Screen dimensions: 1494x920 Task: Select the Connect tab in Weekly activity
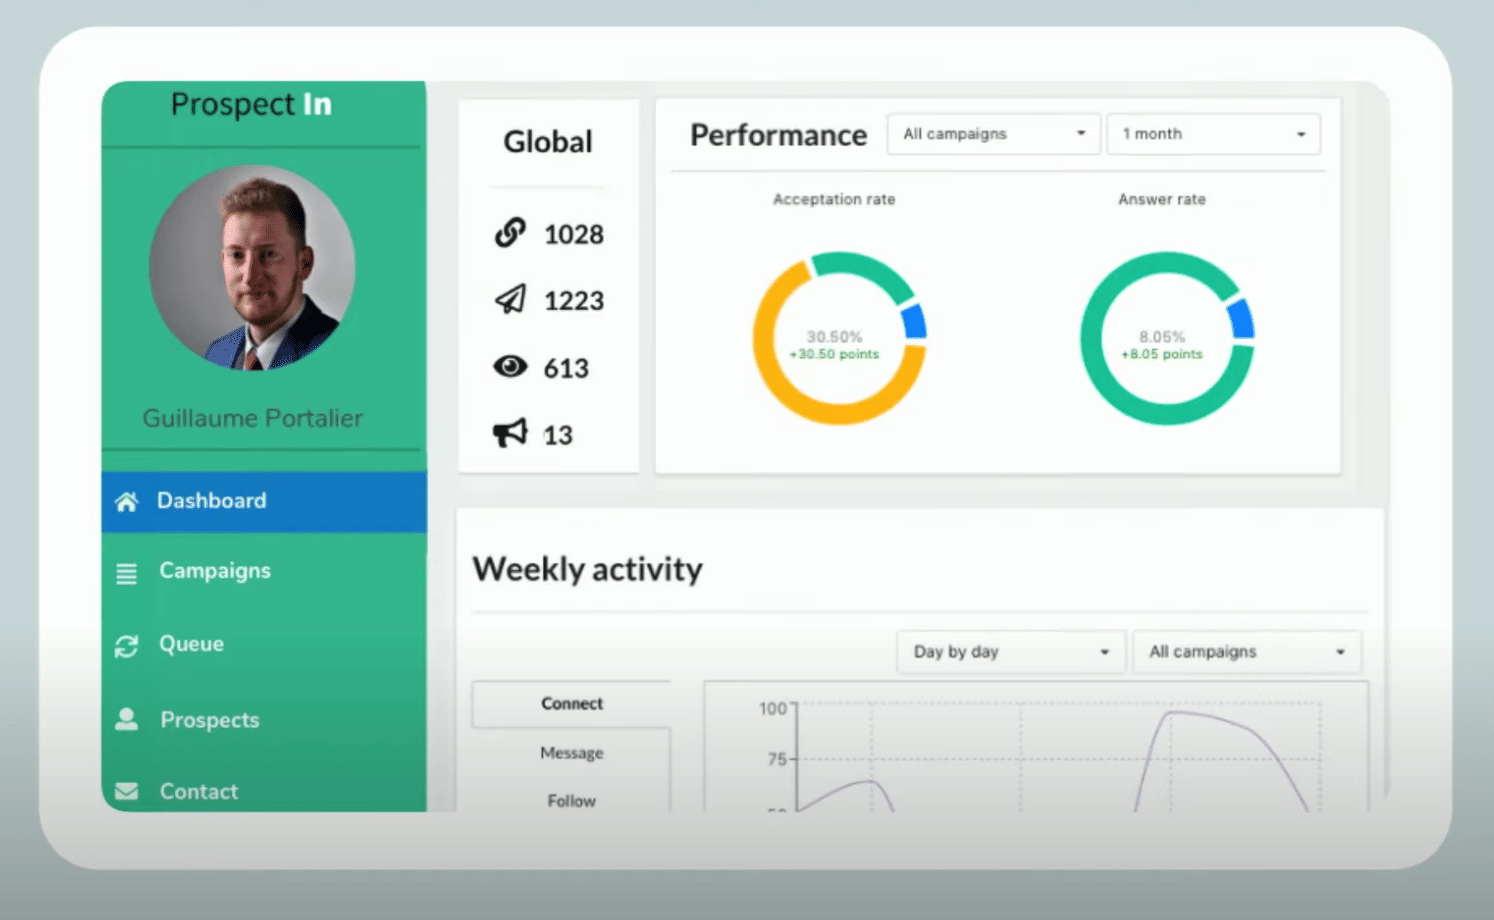572,704
